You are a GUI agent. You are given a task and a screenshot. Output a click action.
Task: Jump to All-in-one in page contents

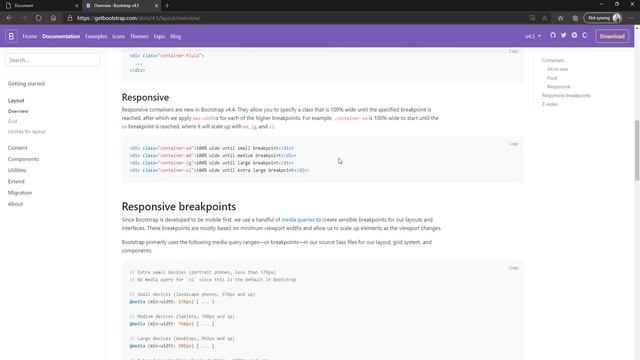(557, 69)
